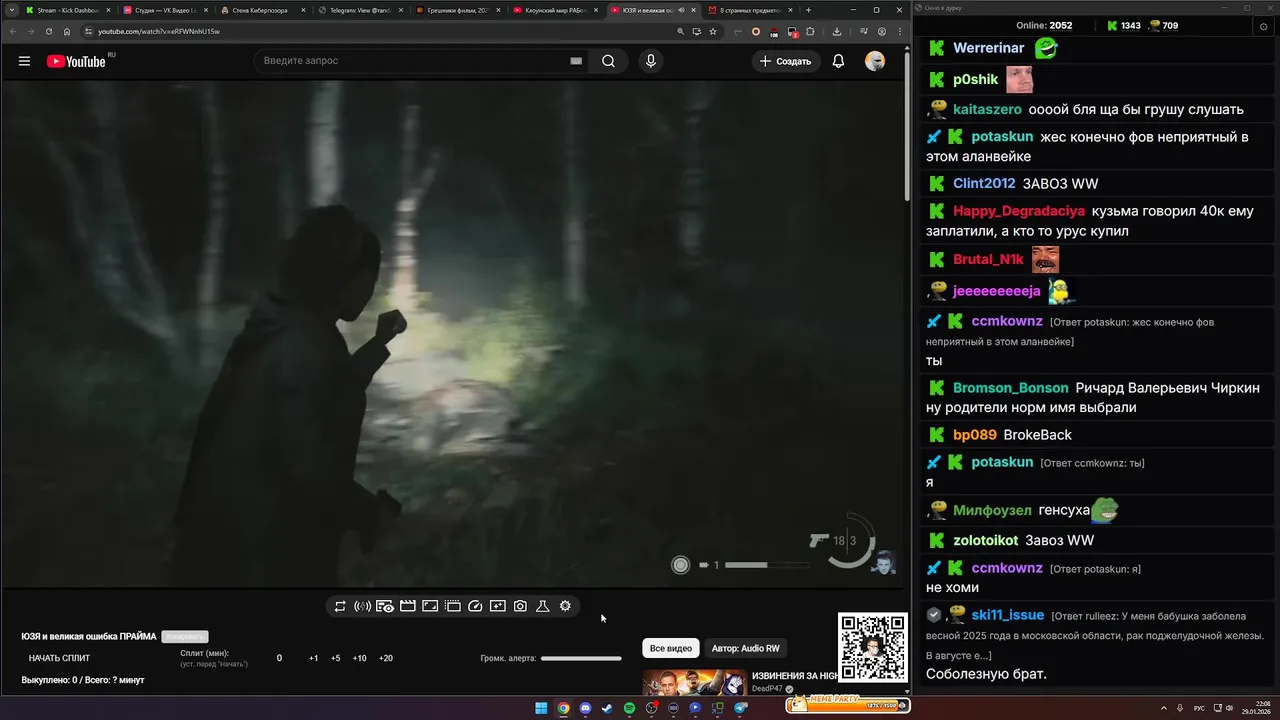Click the audio broadcast waves icon in video toolbar

tap(362, 606)
